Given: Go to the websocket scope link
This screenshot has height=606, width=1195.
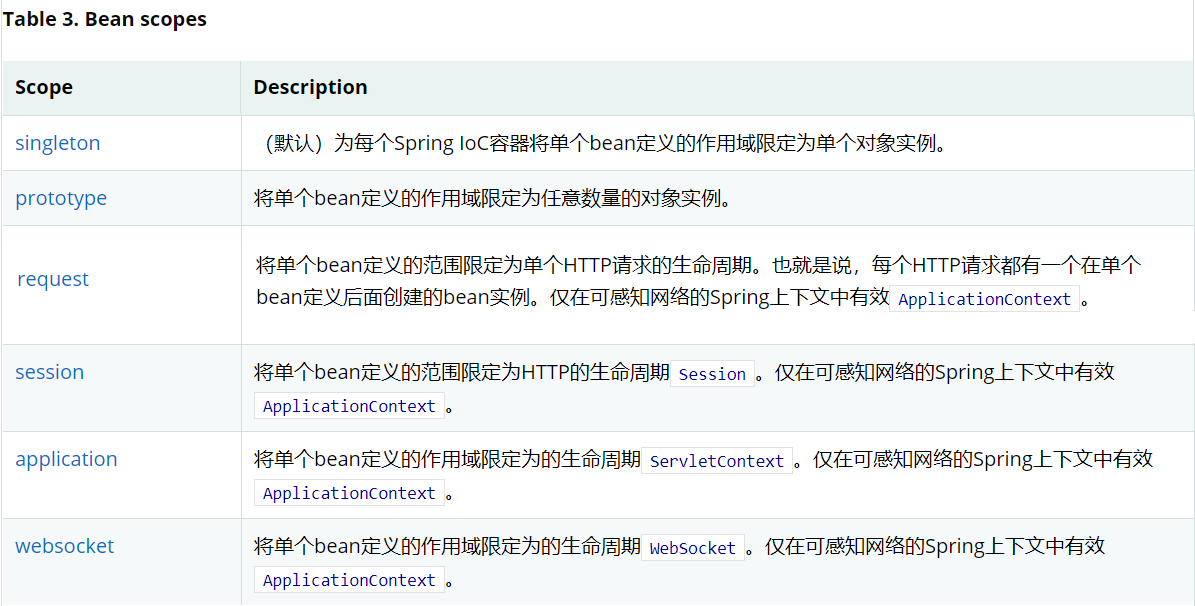Looking at the screenshot, I should (65, 546).
